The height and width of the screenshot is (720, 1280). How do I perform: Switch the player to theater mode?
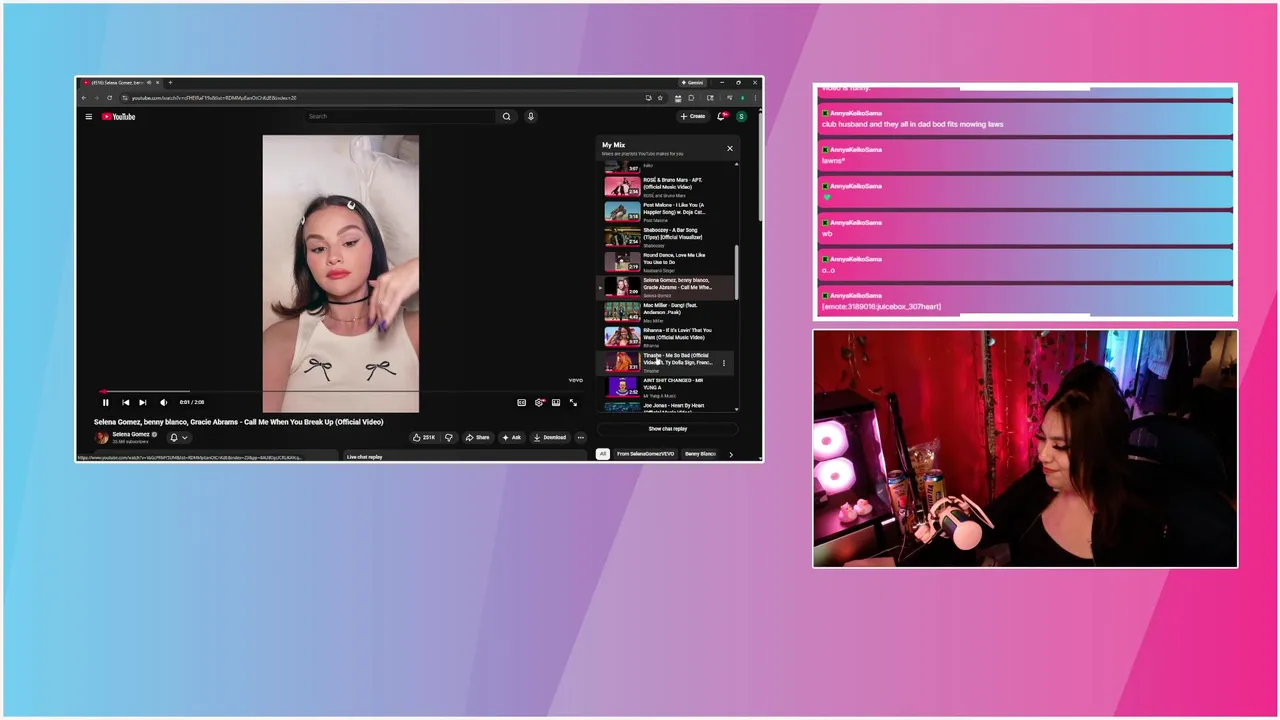tap(556, 402)
